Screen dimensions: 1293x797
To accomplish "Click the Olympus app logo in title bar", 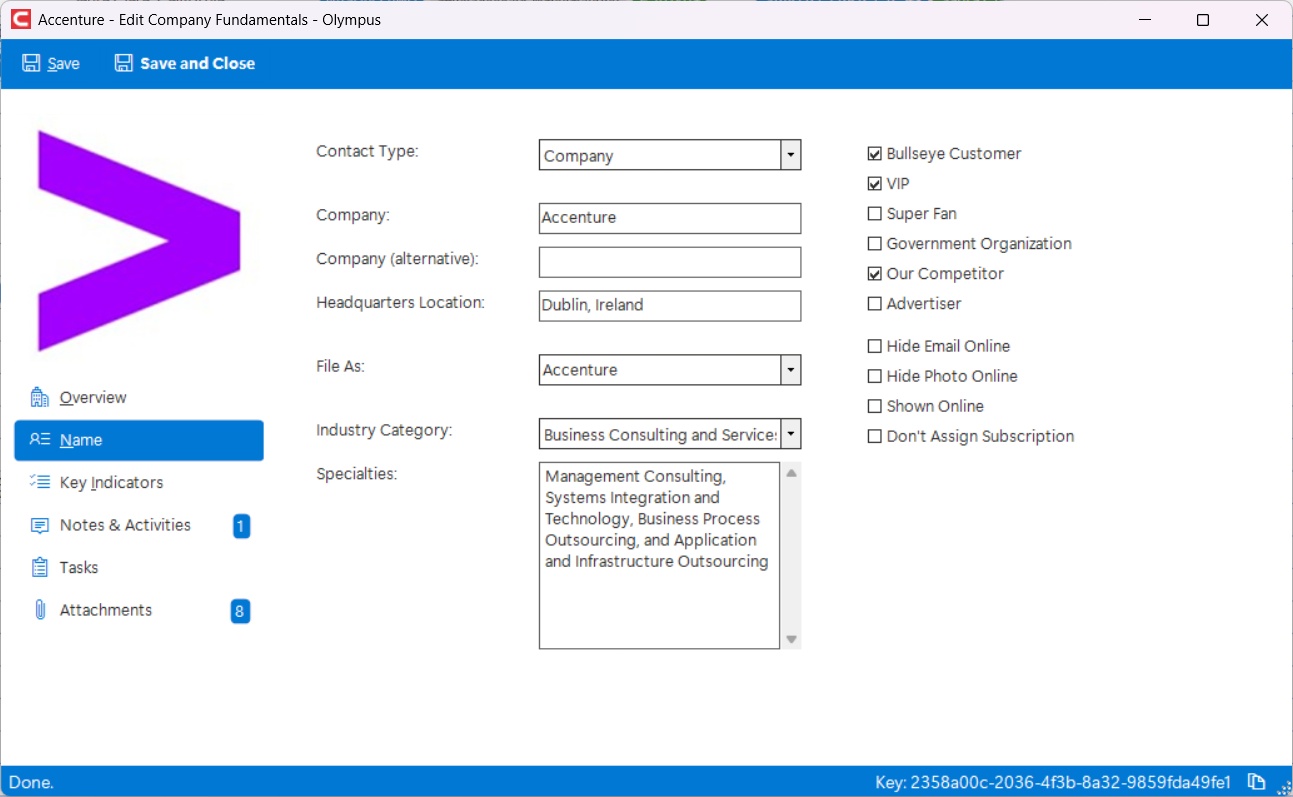I will tap(20, 19).
